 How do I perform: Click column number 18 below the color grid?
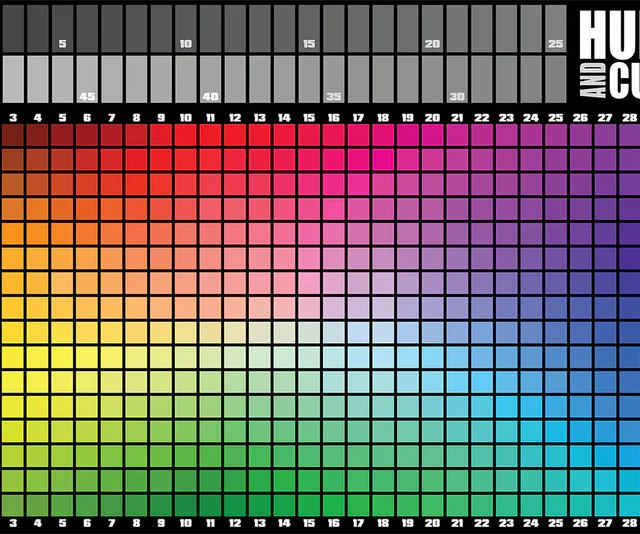383,523
